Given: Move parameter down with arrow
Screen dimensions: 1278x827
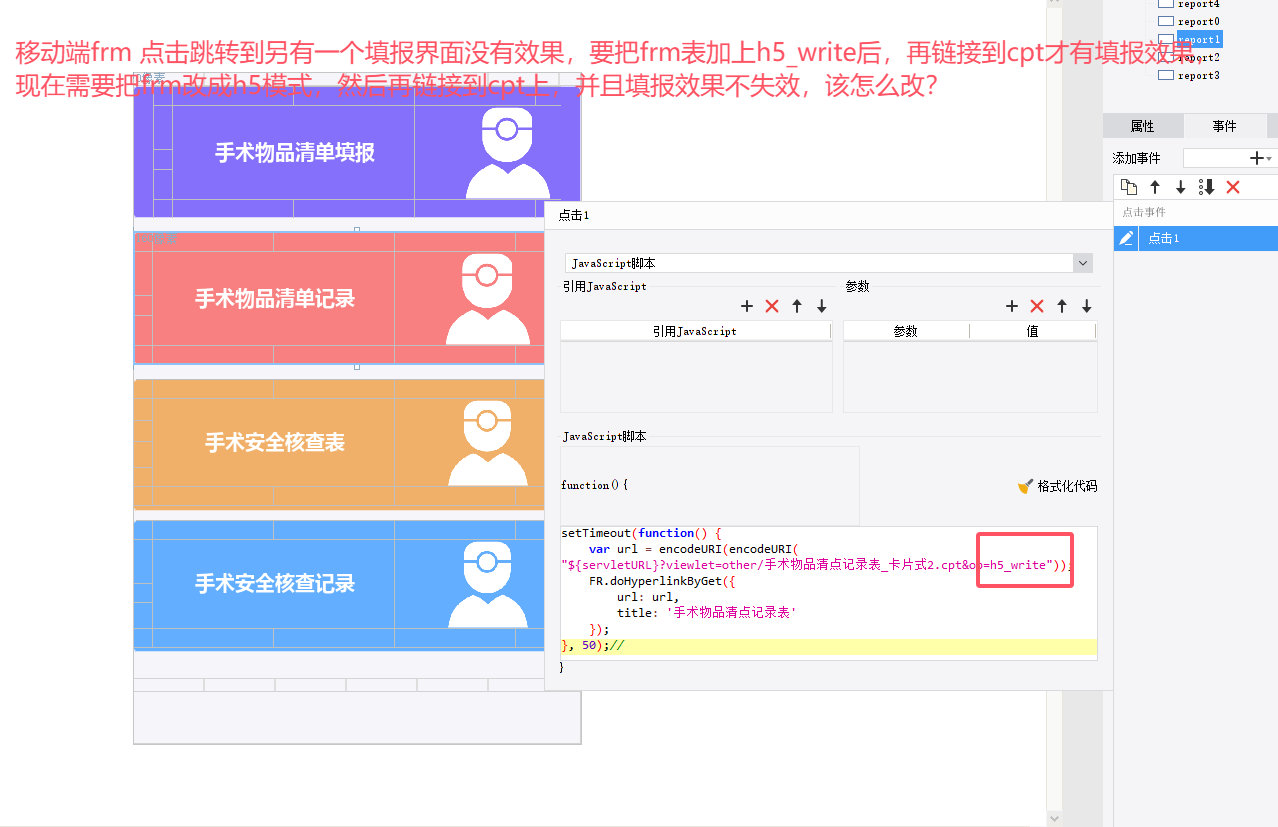Looking at the screenshot, I should pos(1087,306).
